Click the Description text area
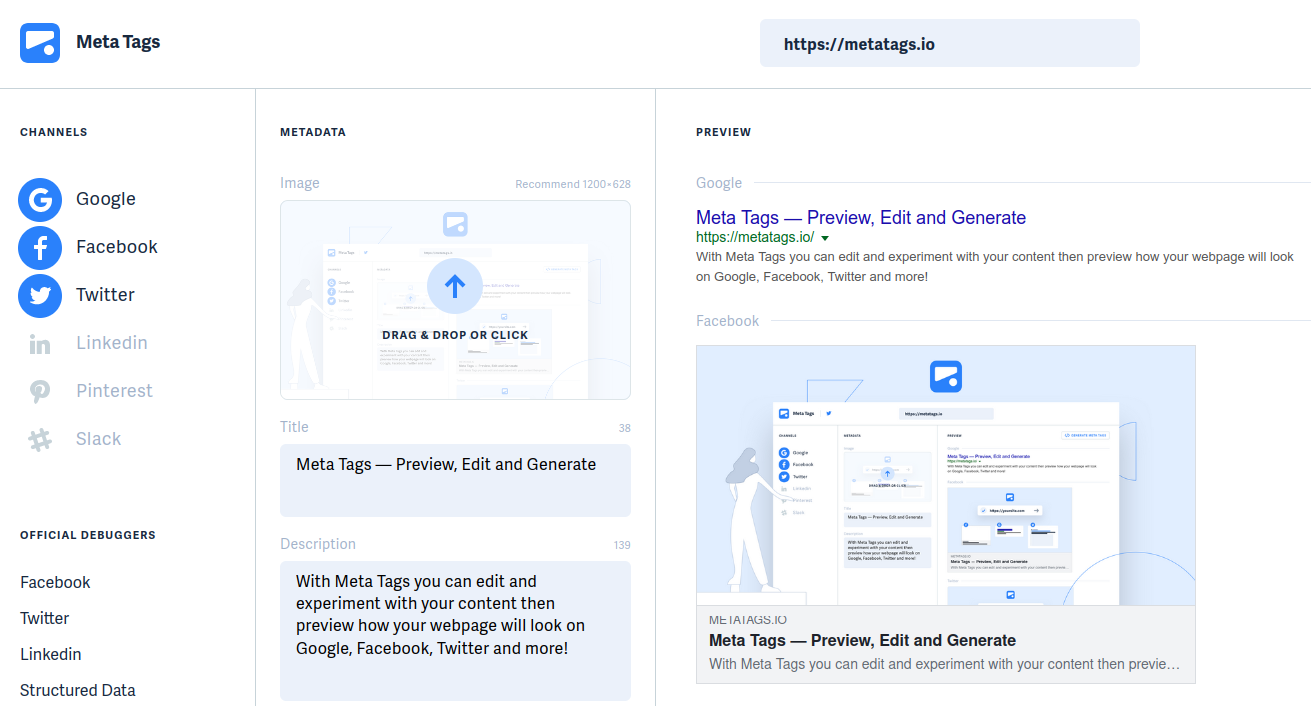The image size is (1311, 706). pyautogui.click(x=455, y=631)
